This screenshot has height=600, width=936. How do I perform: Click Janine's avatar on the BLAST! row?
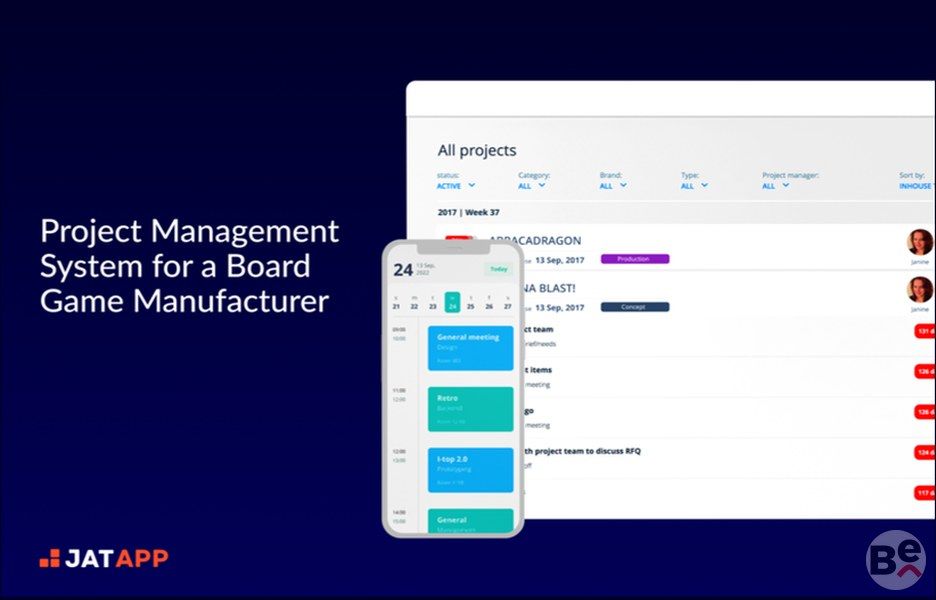(x=919, y=290)
